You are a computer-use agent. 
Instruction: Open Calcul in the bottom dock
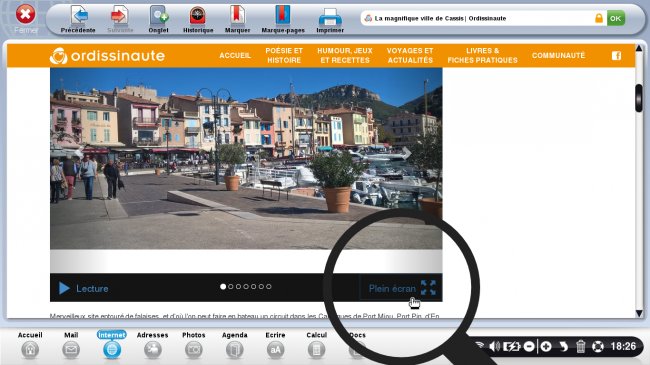coord(316,345)
